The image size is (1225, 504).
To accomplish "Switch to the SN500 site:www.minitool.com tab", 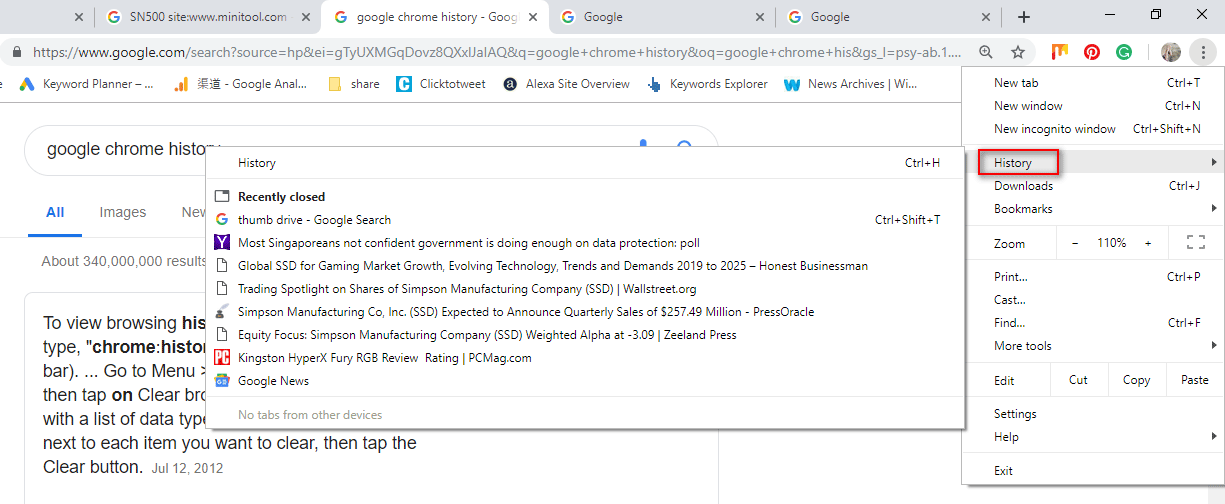I will click(209, 17).
